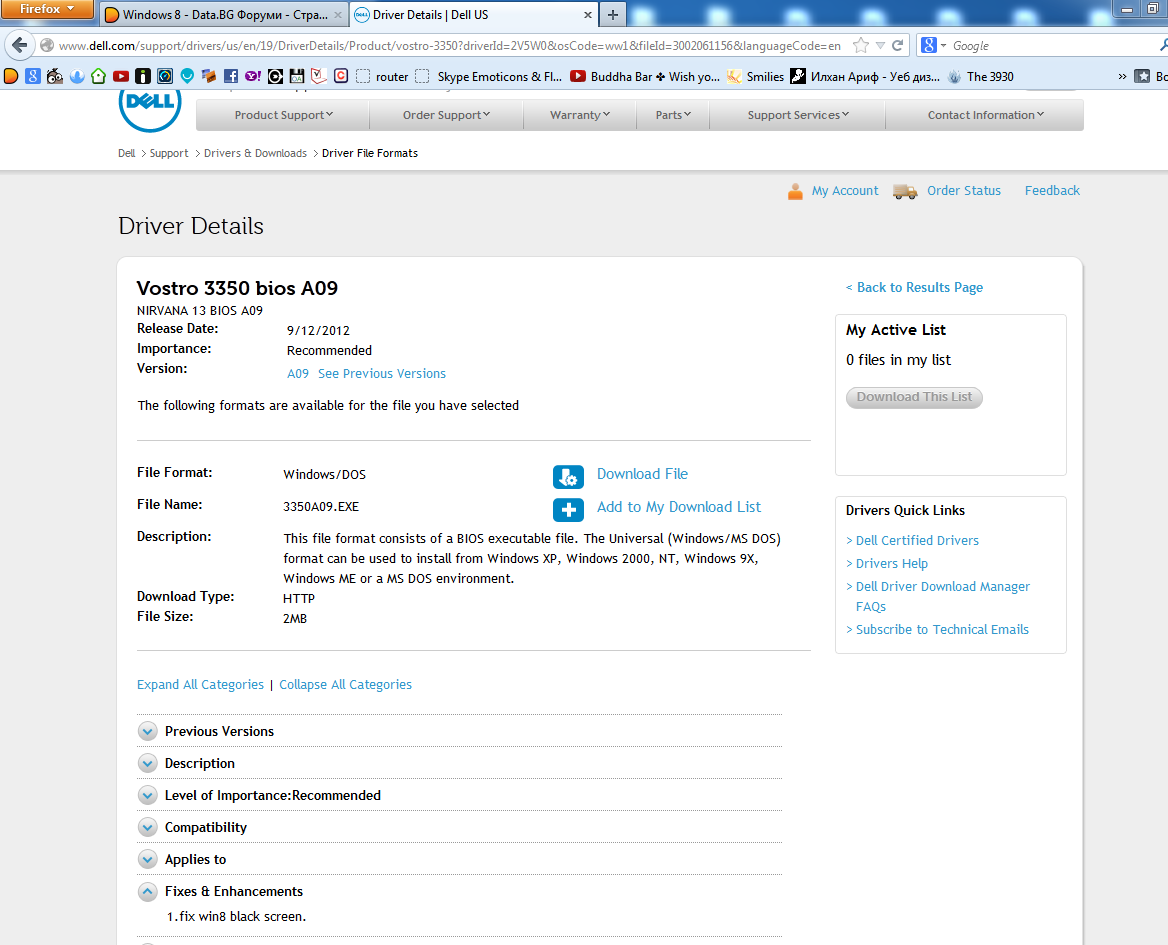Open Parts dropdown menu

pyautogui.click(x=673, y=115)
